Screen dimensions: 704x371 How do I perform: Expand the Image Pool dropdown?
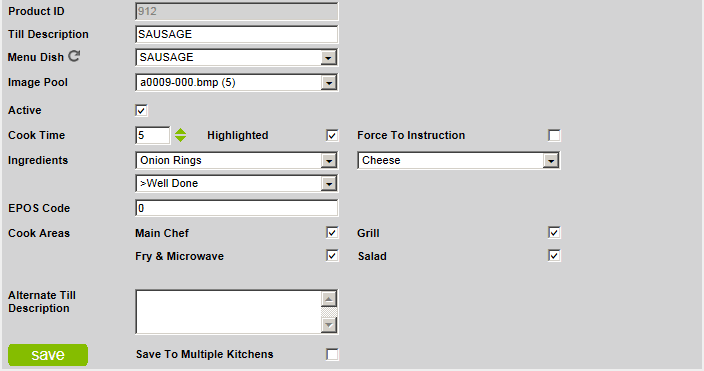(x=237, y=83)
